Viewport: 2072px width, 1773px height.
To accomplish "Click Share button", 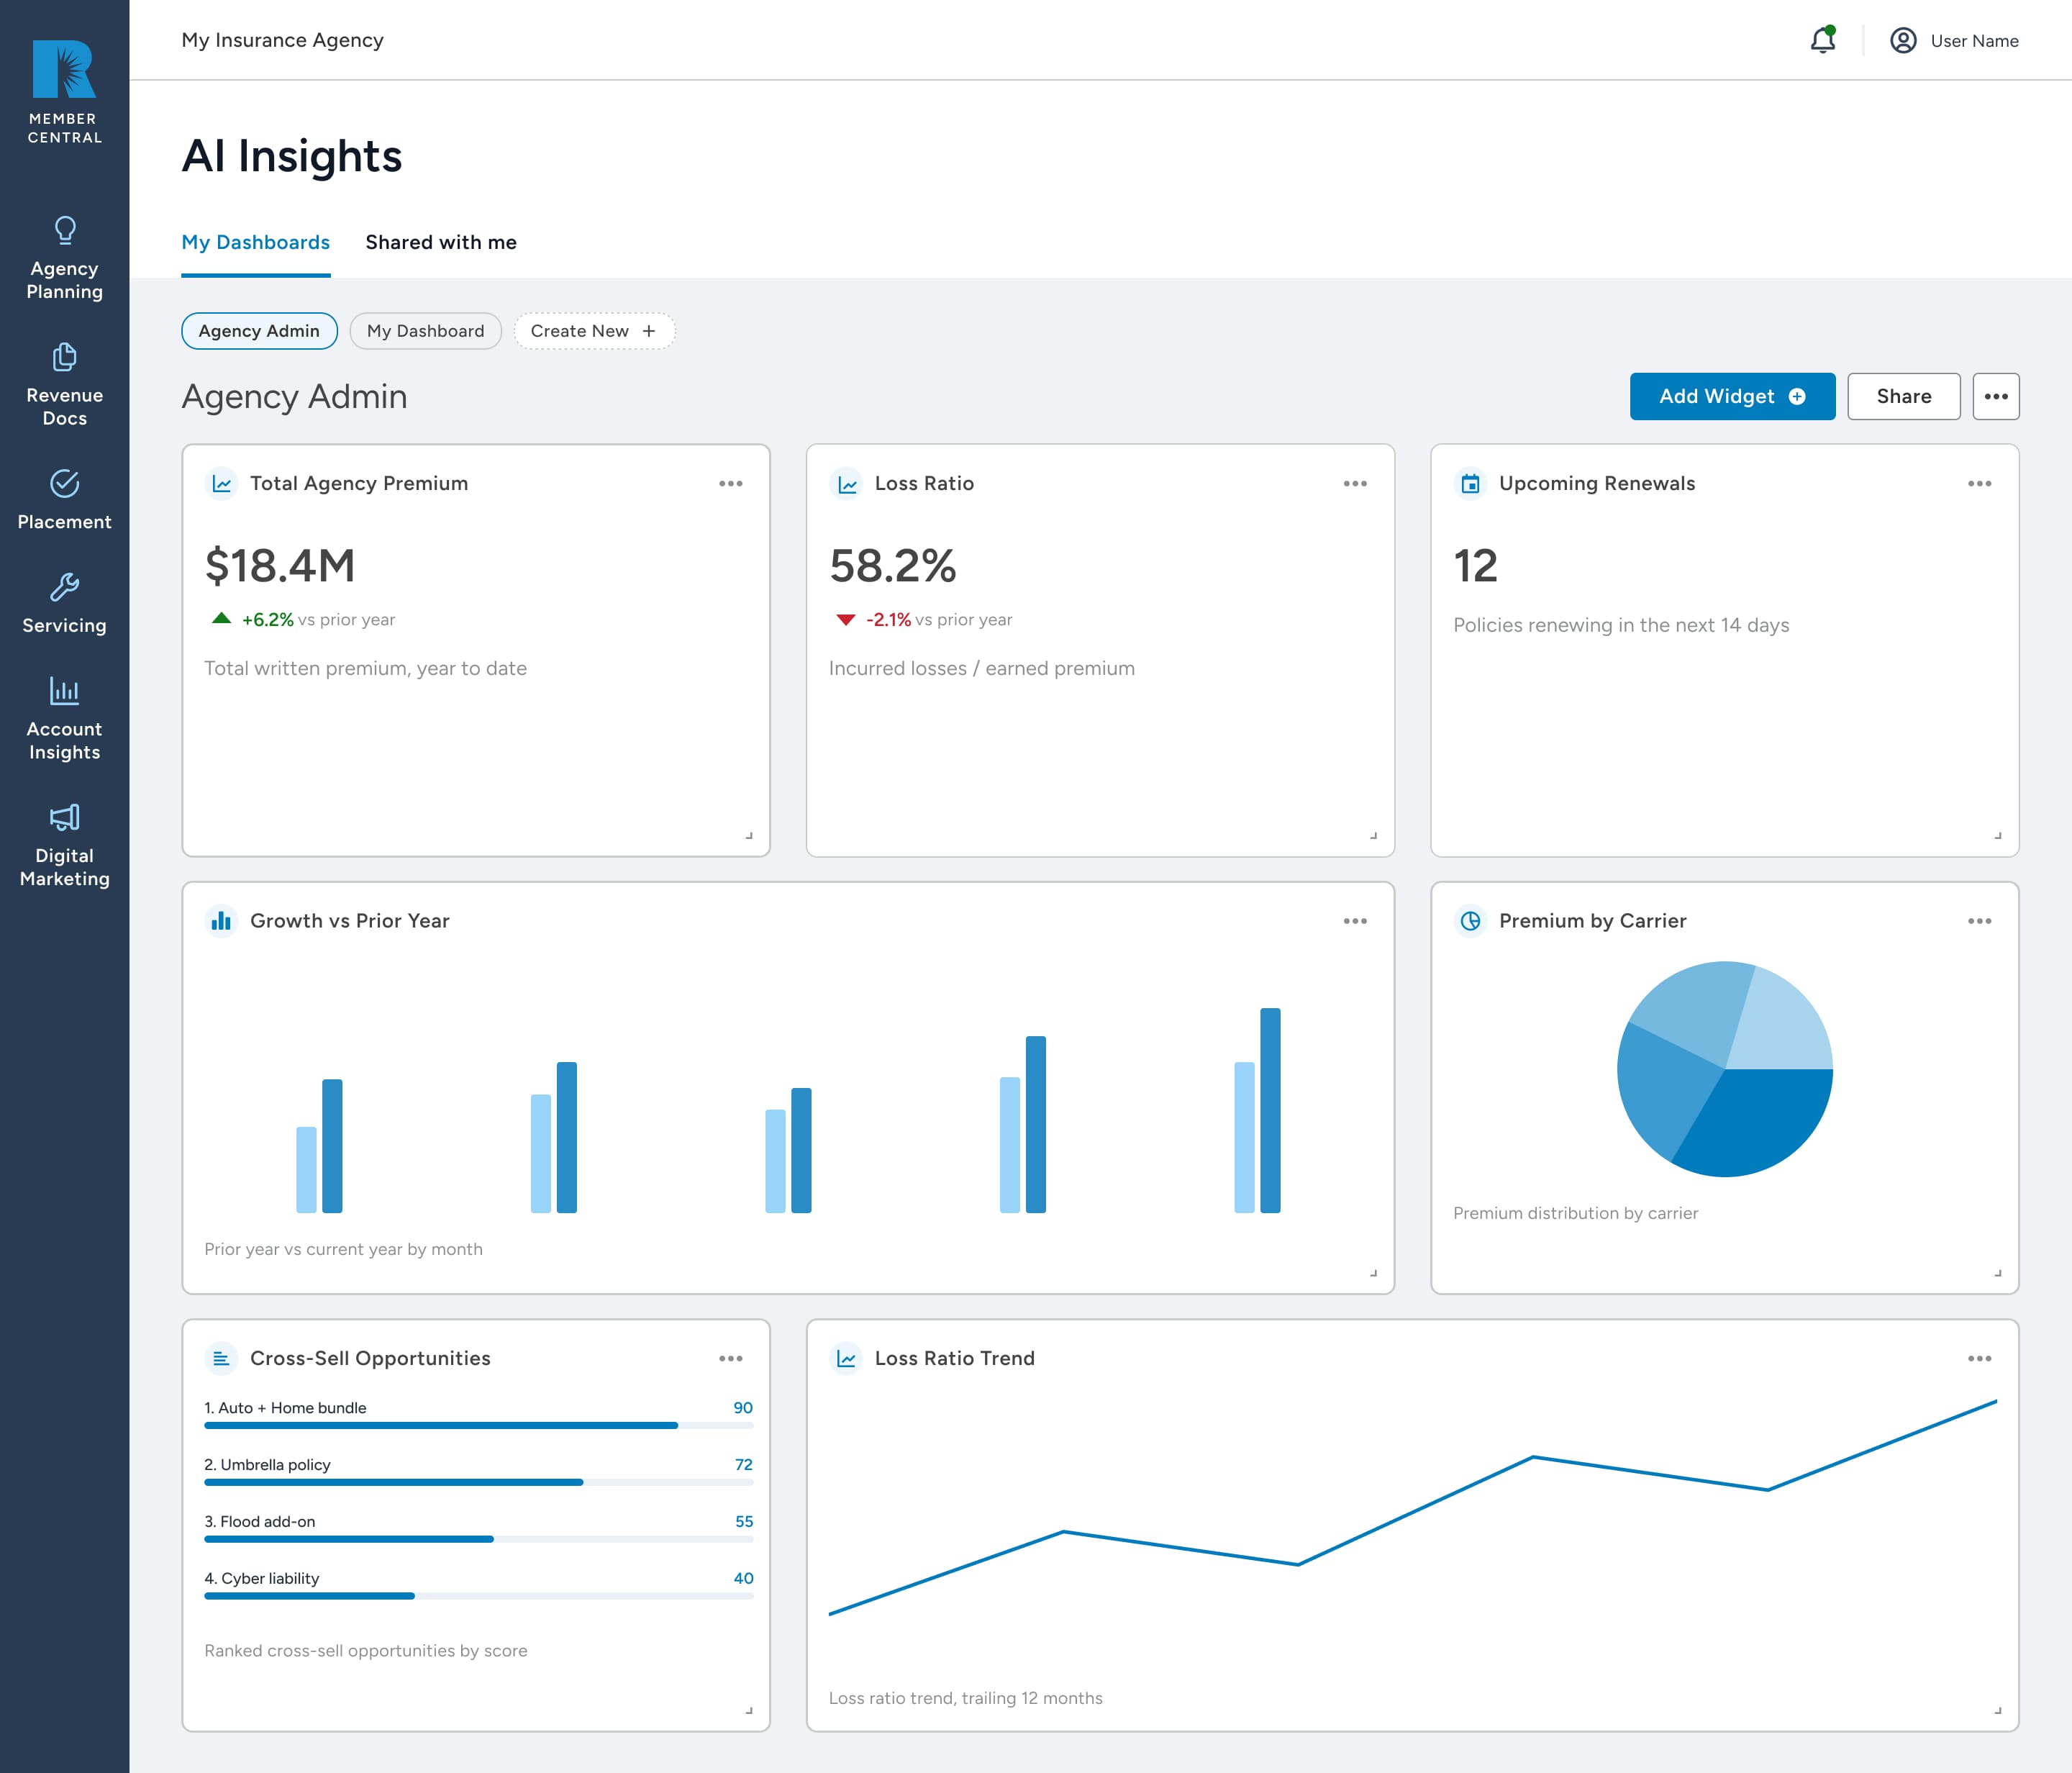I will pos(1904,397).
